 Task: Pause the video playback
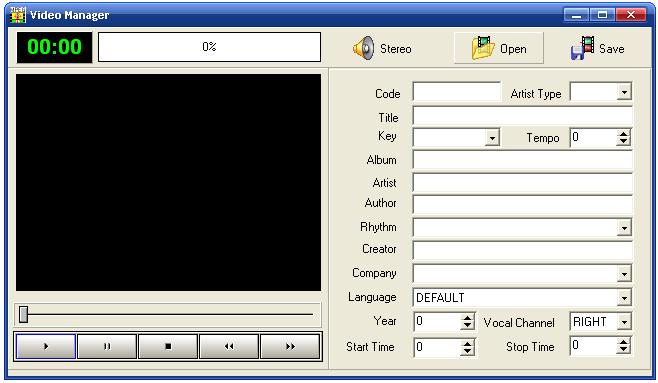tap(107, 346)
